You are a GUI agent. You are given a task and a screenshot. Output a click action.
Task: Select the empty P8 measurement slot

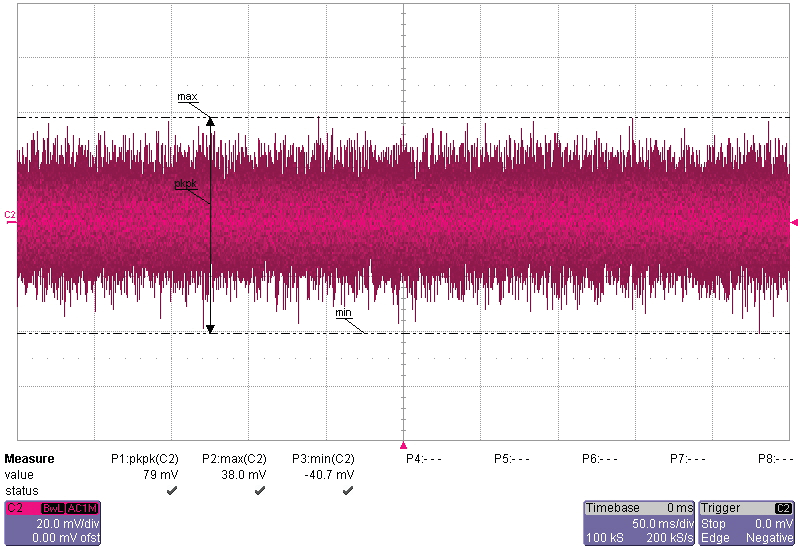coord(776,459)
